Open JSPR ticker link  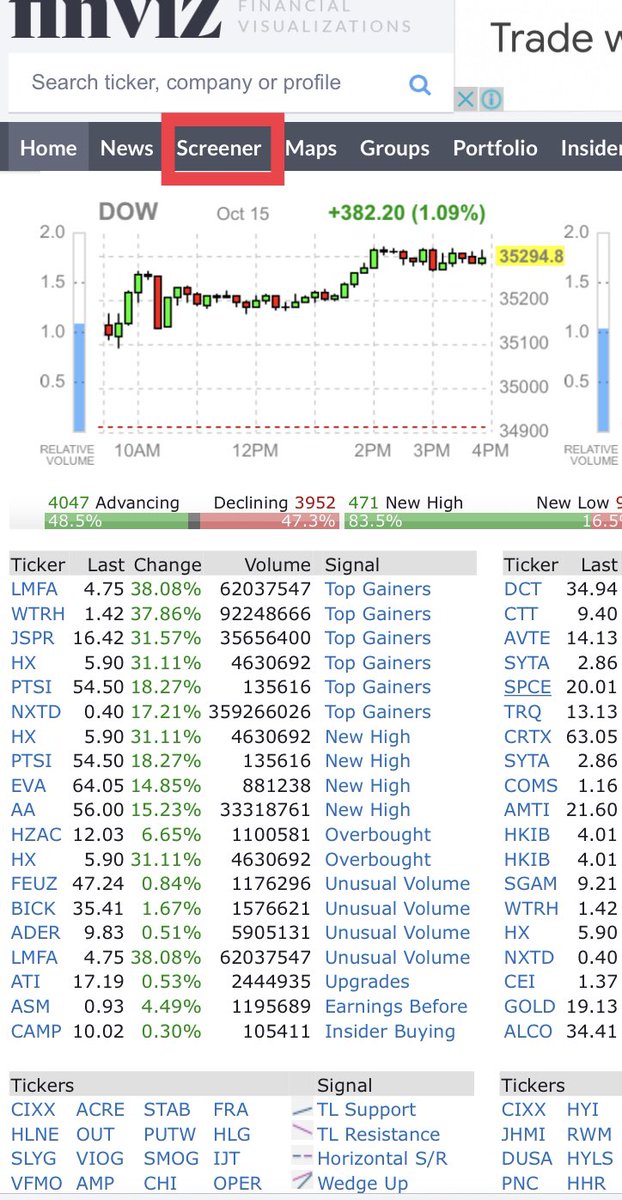click(x=32, y=638)
